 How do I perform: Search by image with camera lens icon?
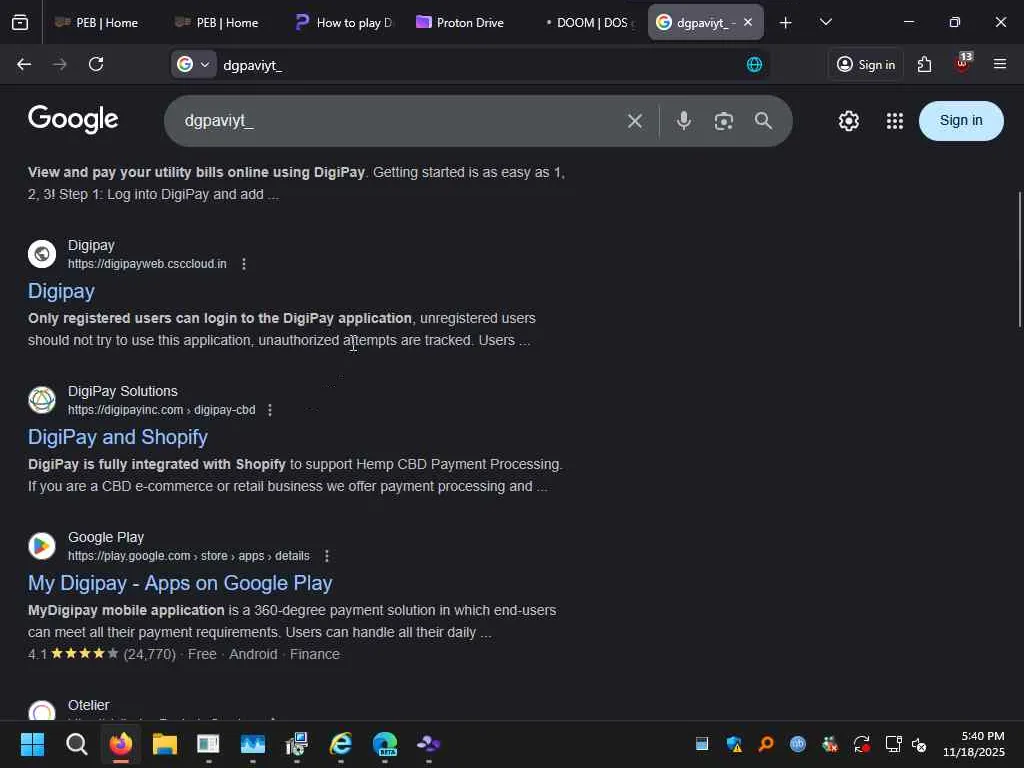coord(724,121)
